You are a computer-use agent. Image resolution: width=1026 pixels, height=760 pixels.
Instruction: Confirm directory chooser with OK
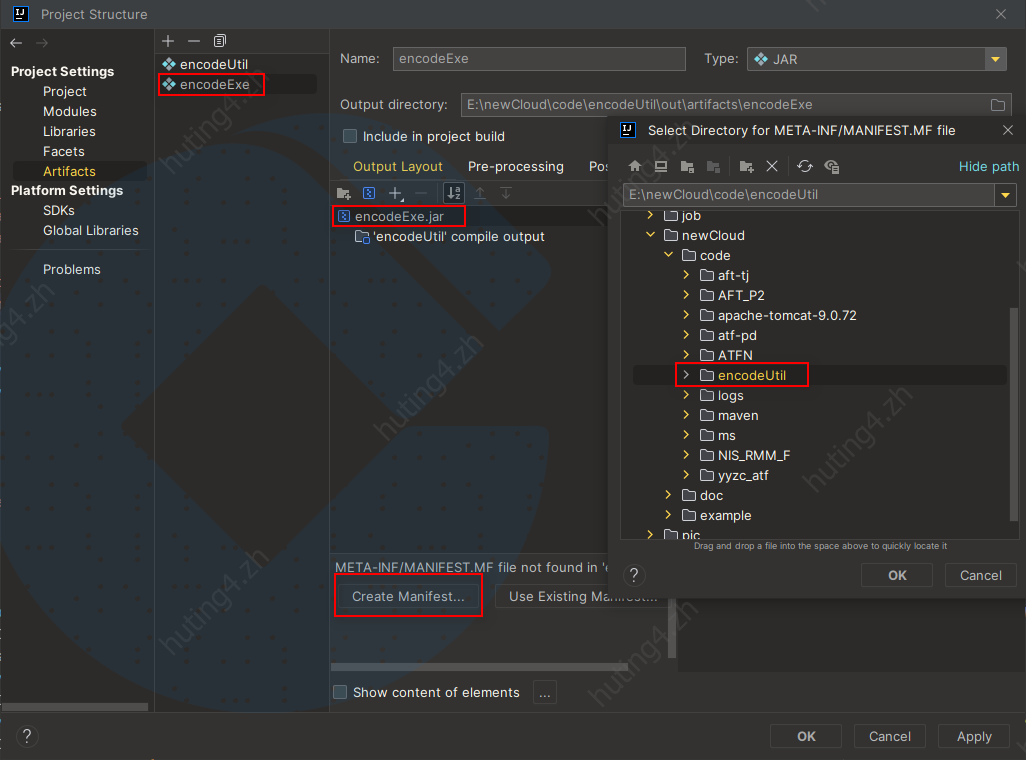[x=897, y=575]
